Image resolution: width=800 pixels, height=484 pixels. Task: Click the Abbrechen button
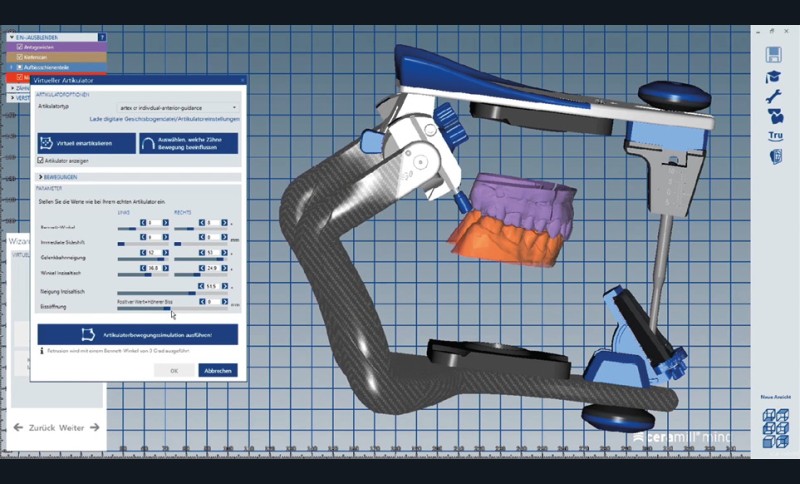(x=218, y=370)
